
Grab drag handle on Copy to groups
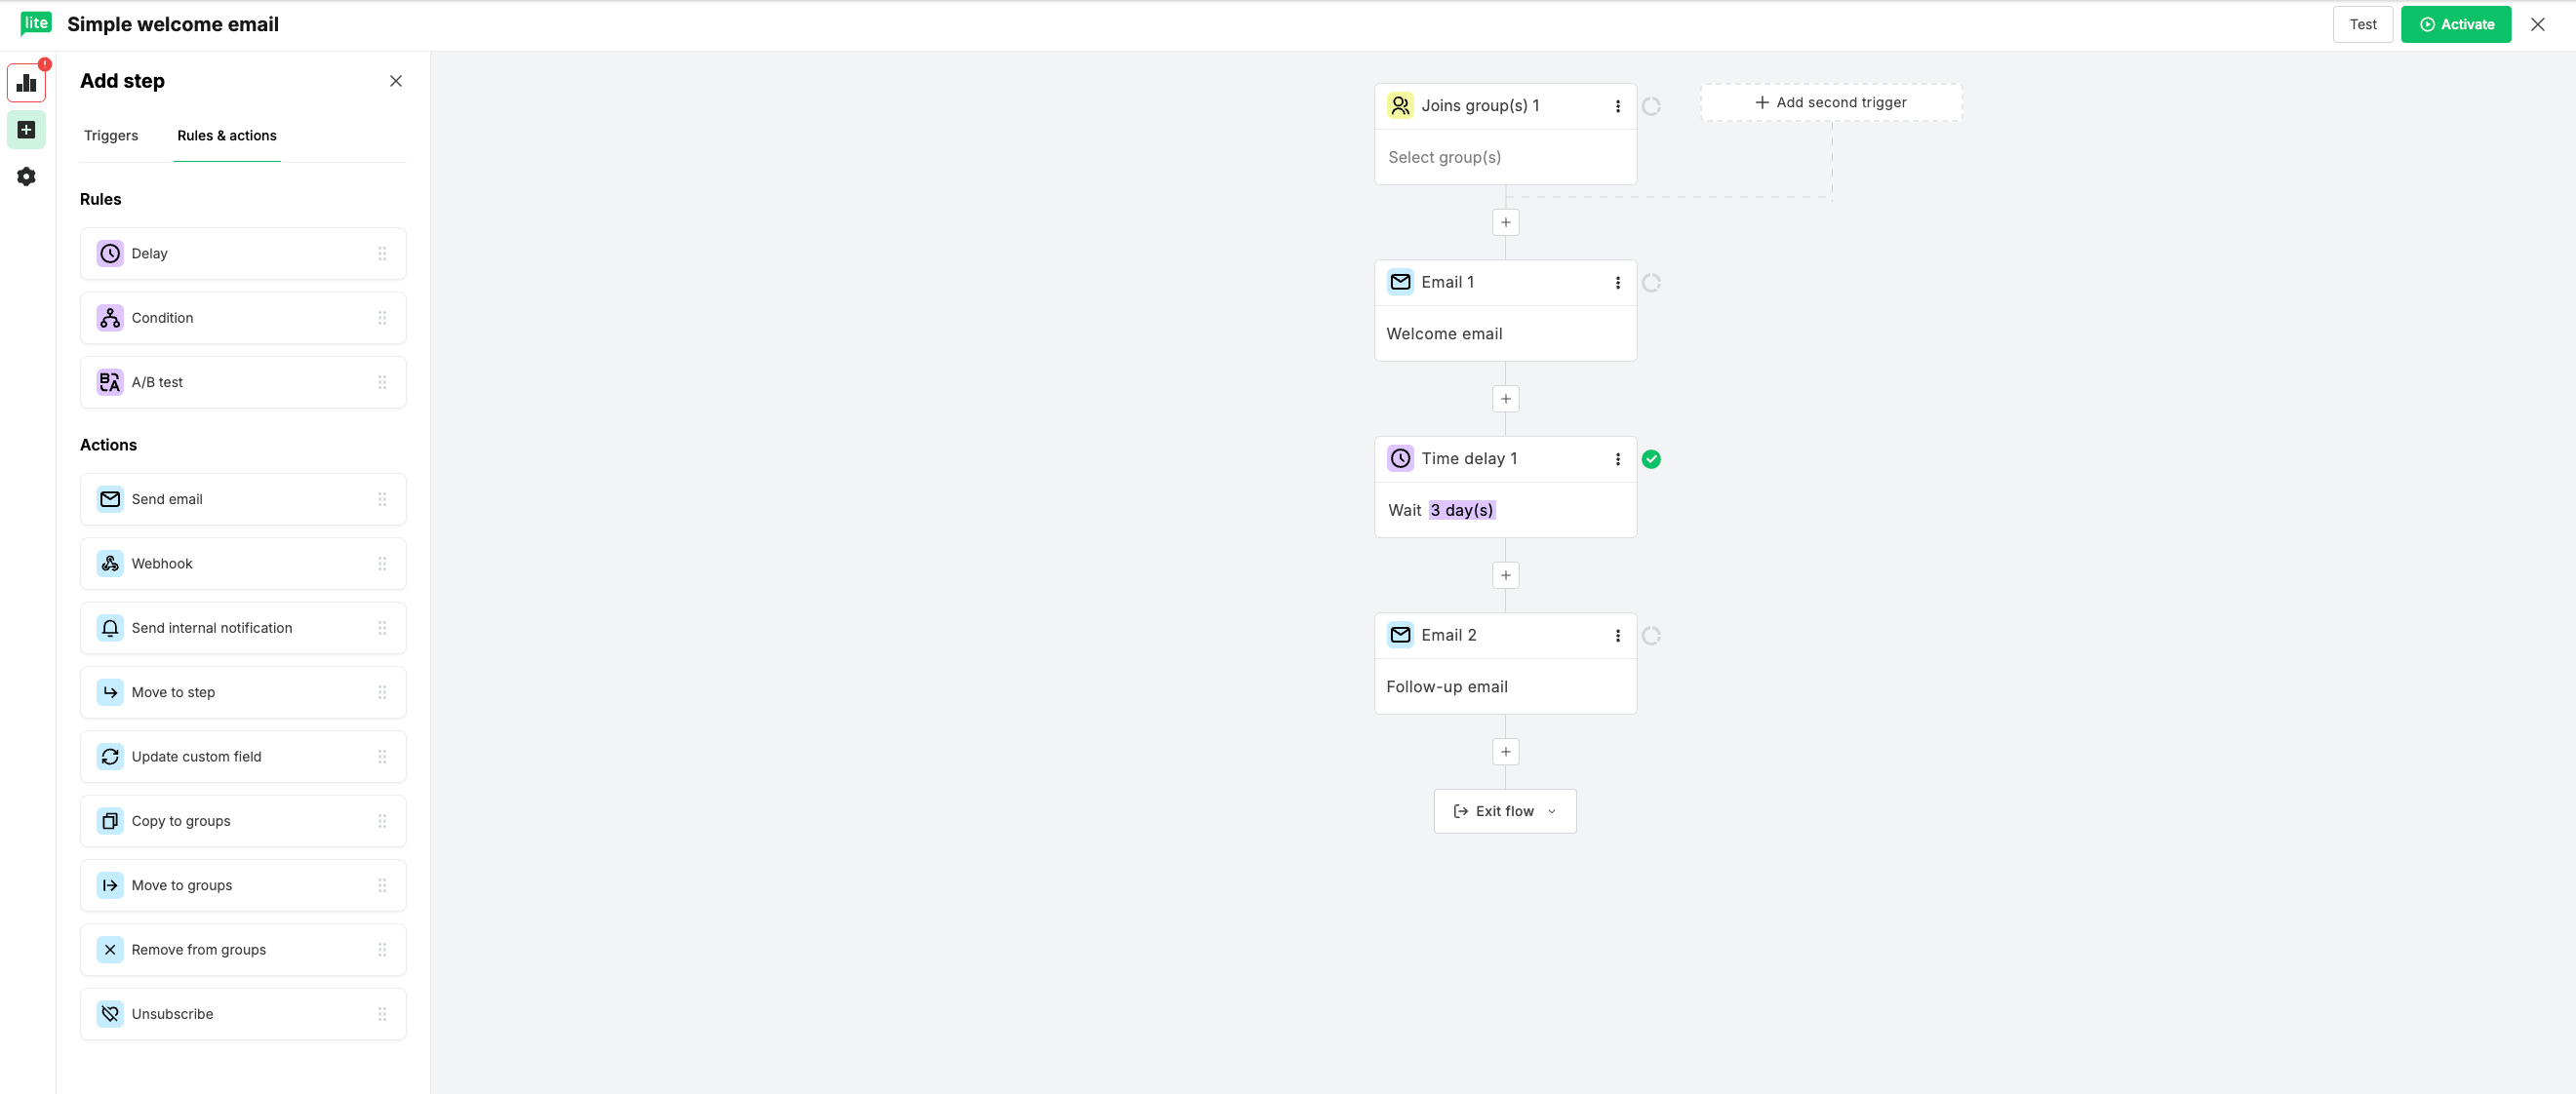point(382,821)
